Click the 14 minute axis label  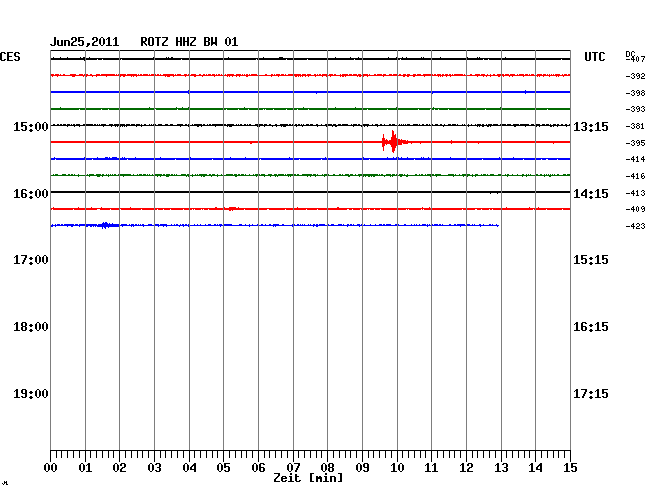535,468
